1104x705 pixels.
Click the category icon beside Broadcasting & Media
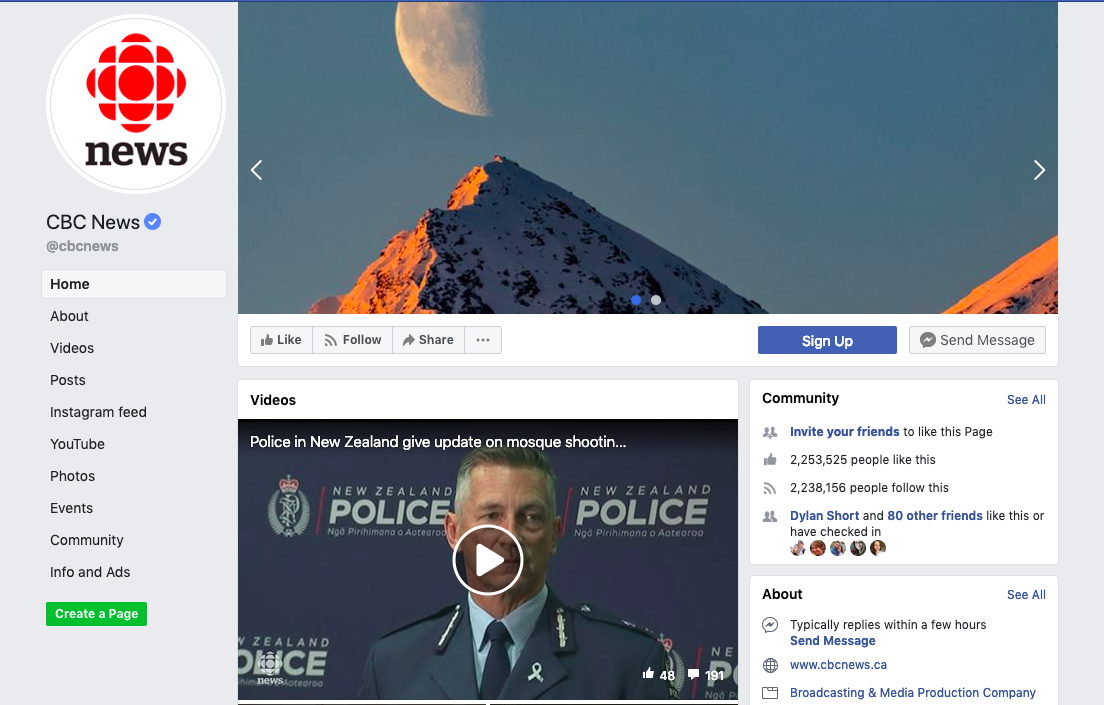(770, 693)
